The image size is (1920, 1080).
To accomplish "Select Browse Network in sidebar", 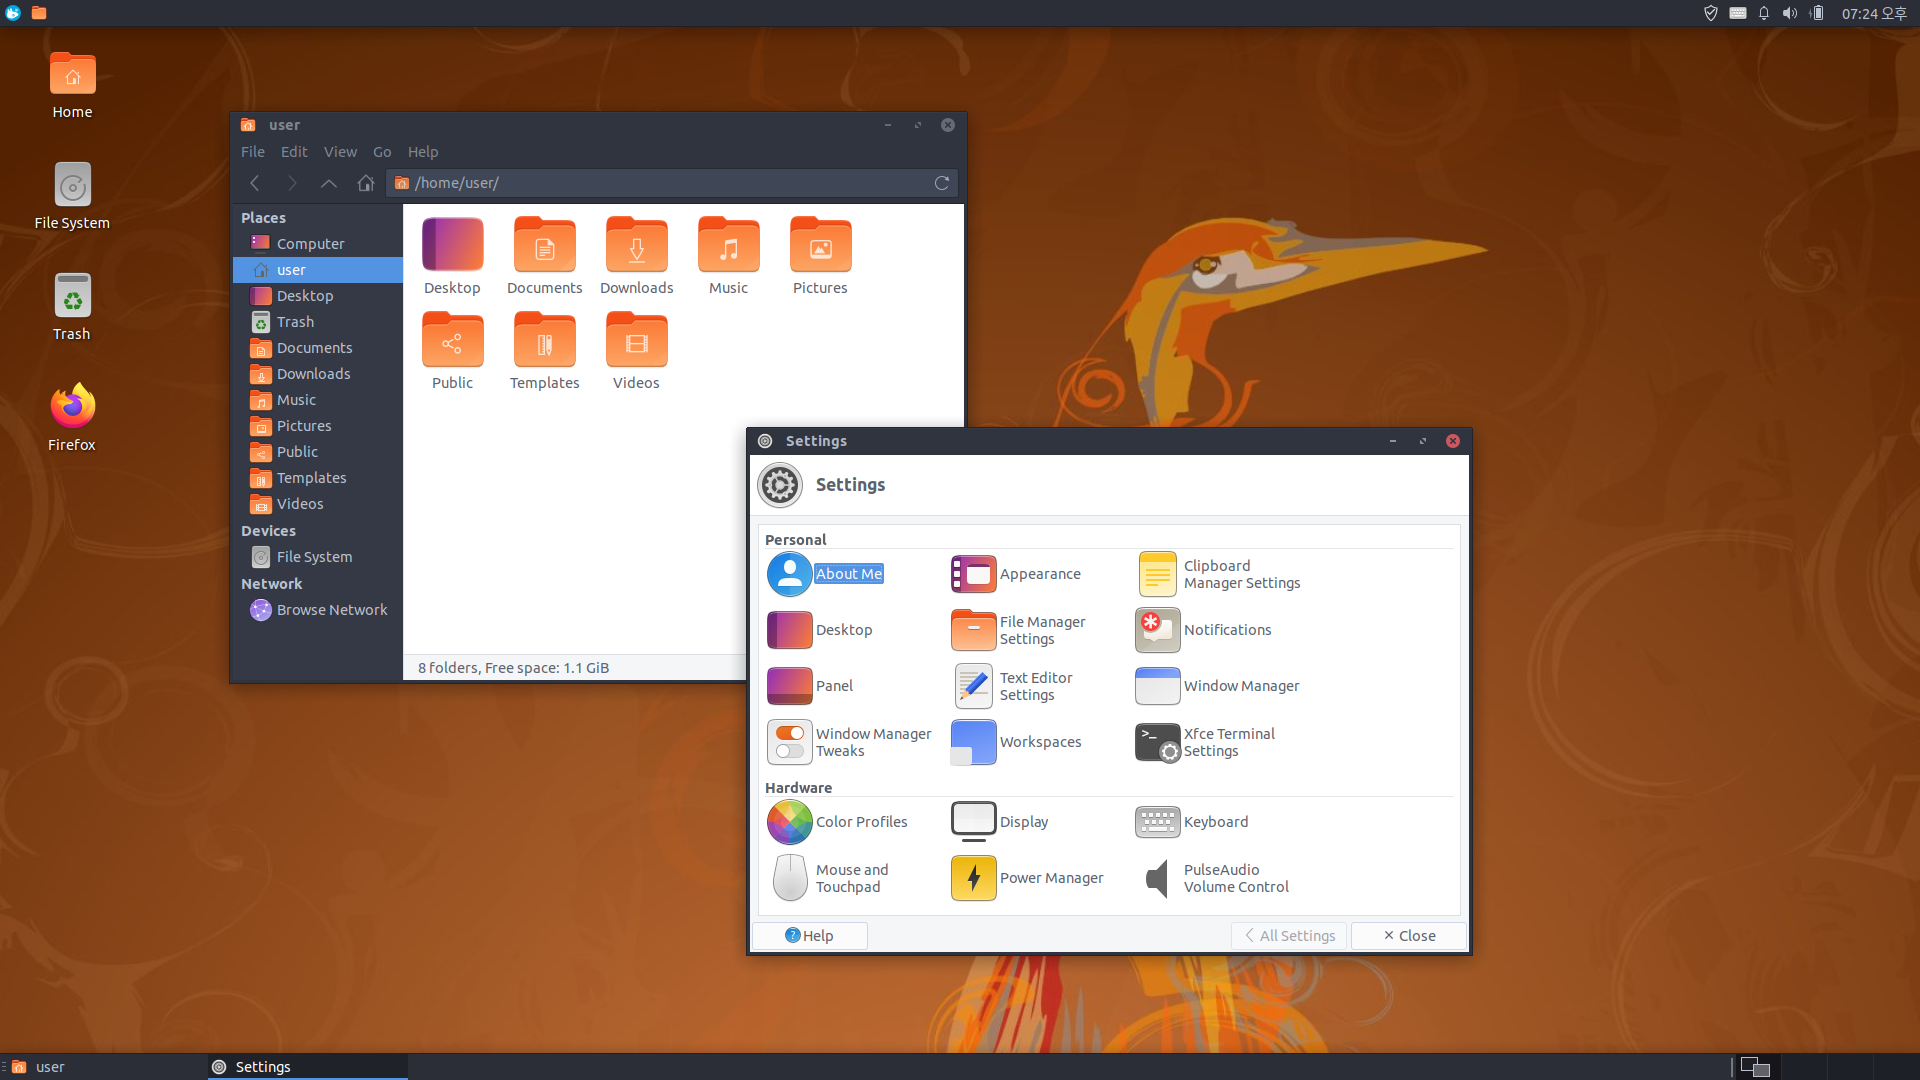I will click(x=331, y=610).
